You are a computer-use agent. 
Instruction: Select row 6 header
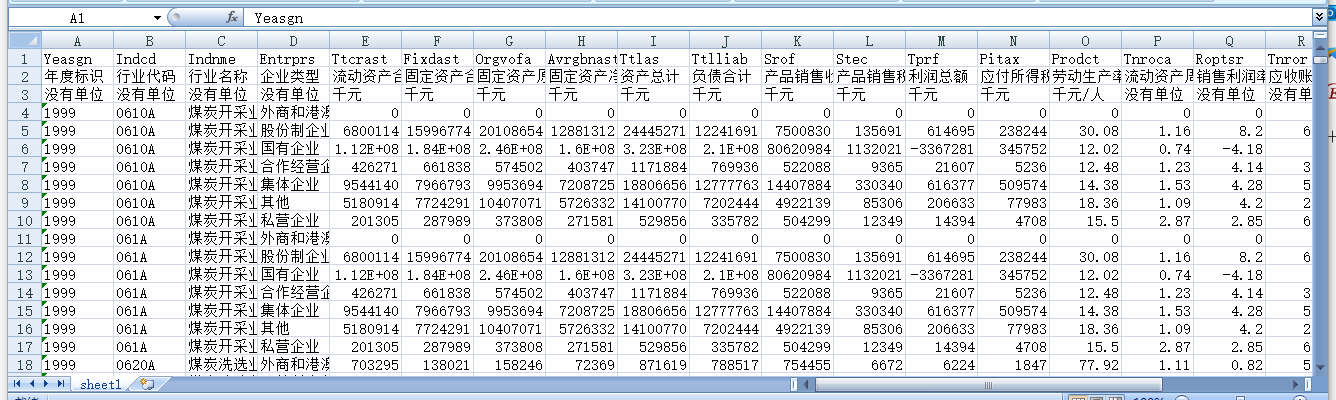(25, 148)
